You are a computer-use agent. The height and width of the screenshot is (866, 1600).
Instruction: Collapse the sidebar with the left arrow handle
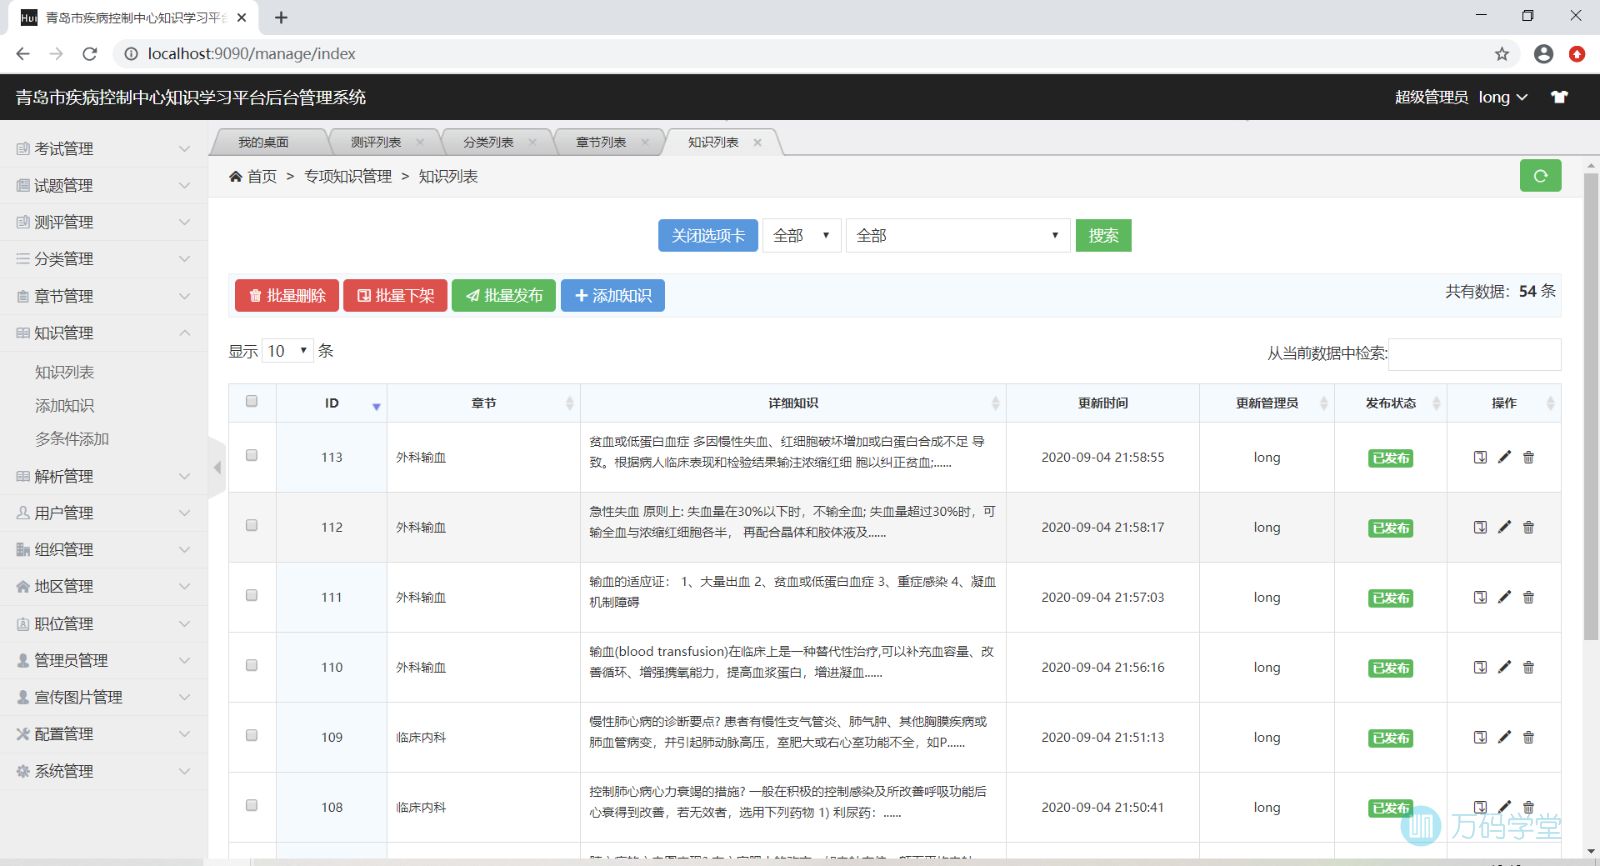click(x=217, y=467)
